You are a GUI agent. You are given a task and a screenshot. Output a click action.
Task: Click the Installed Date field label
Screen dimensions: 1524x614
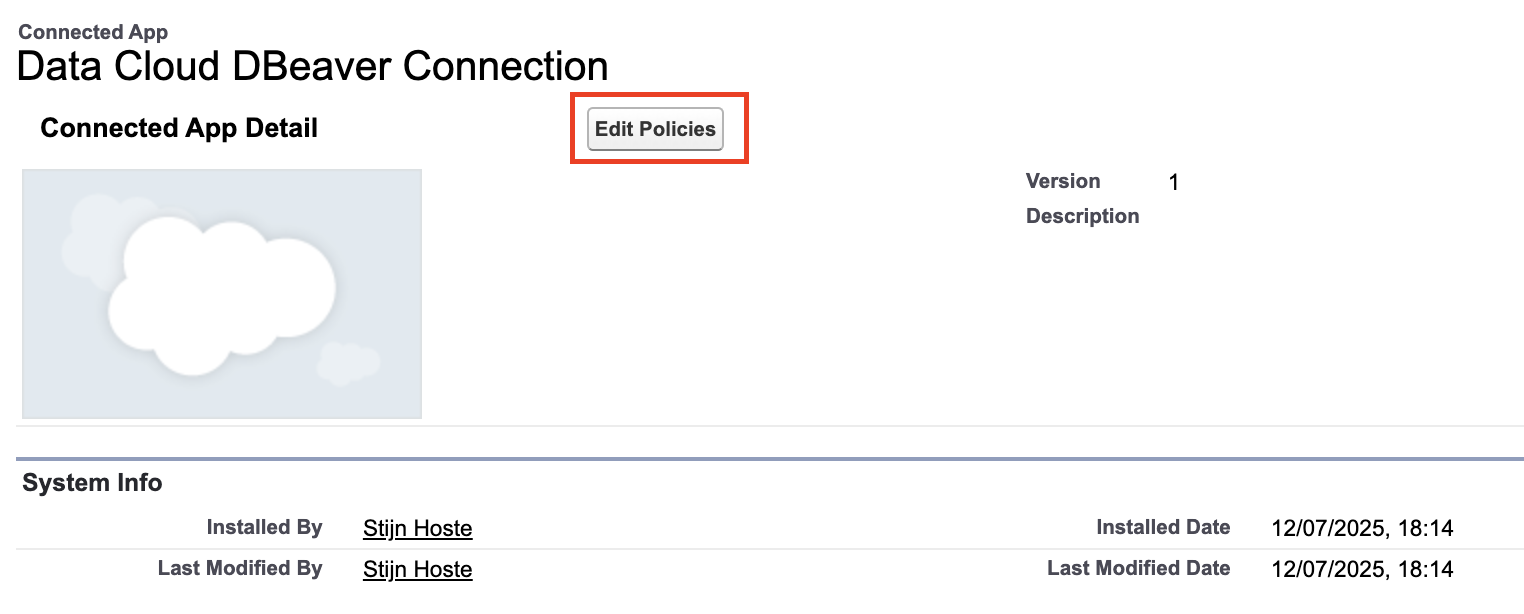click(1163, 527)
